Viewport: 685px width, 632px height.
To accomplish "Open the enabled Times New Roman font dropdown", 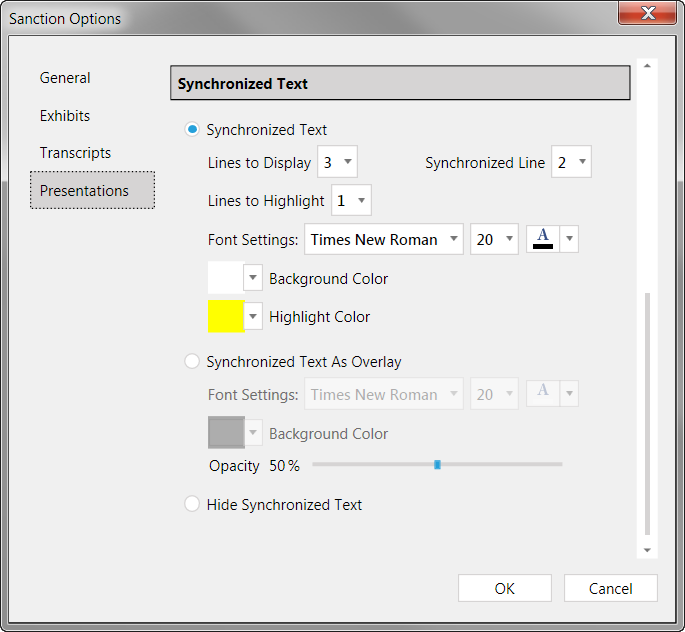I will pyautogui.click(x=384, y=239).
